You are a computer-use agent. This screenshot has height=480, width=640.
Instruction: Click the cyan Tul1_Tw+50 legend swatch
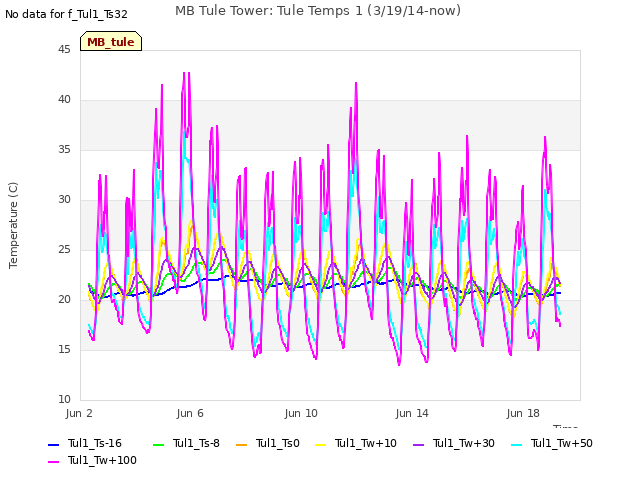pyautogui.click(x=517, y=444)
